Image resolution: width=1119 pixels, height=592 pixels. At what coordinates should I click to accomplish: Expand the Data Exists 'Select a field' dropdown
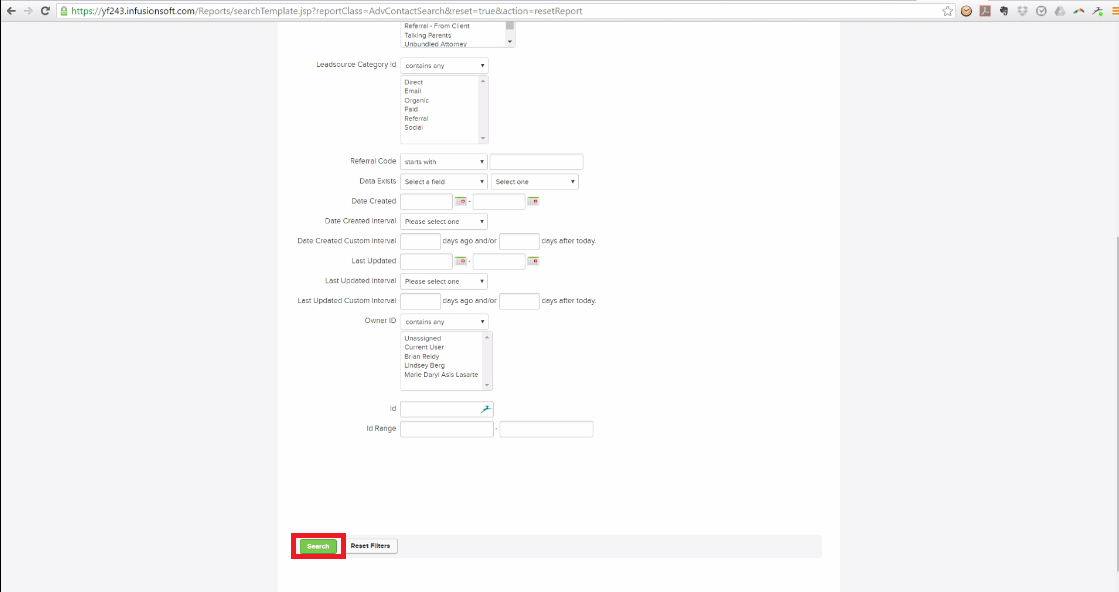click(444, 182)
